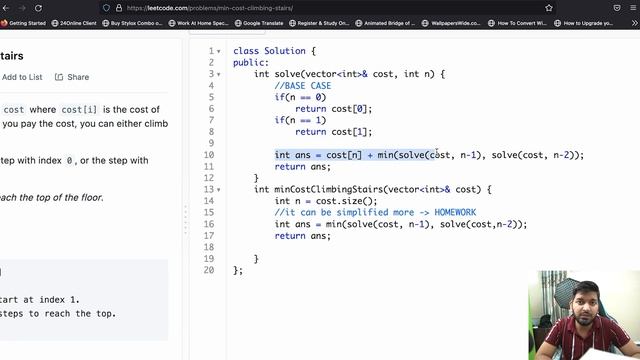Show more bookmarks with the chevron
The height and width of the screenshot is (360, 640).
634,23
